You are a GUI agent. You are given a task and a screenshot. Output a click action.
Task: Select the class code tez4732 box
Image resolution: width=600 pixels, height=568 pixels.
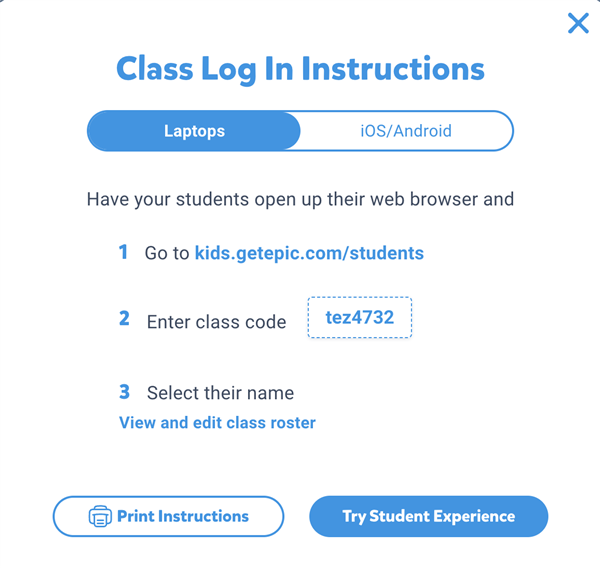tap(360, 317)
